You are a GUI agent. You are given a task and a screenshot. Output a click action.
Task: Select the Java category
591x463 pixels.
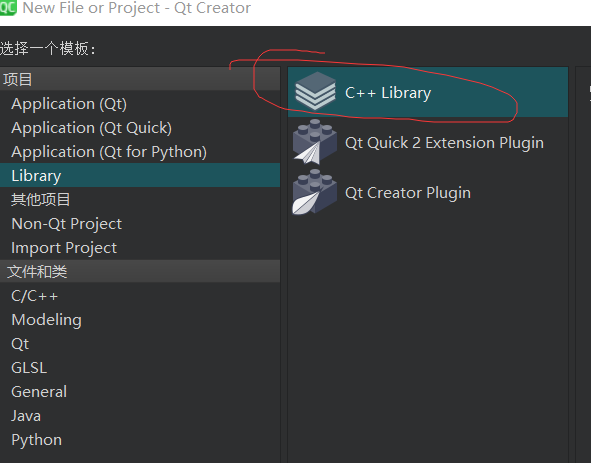click(140, 416)
